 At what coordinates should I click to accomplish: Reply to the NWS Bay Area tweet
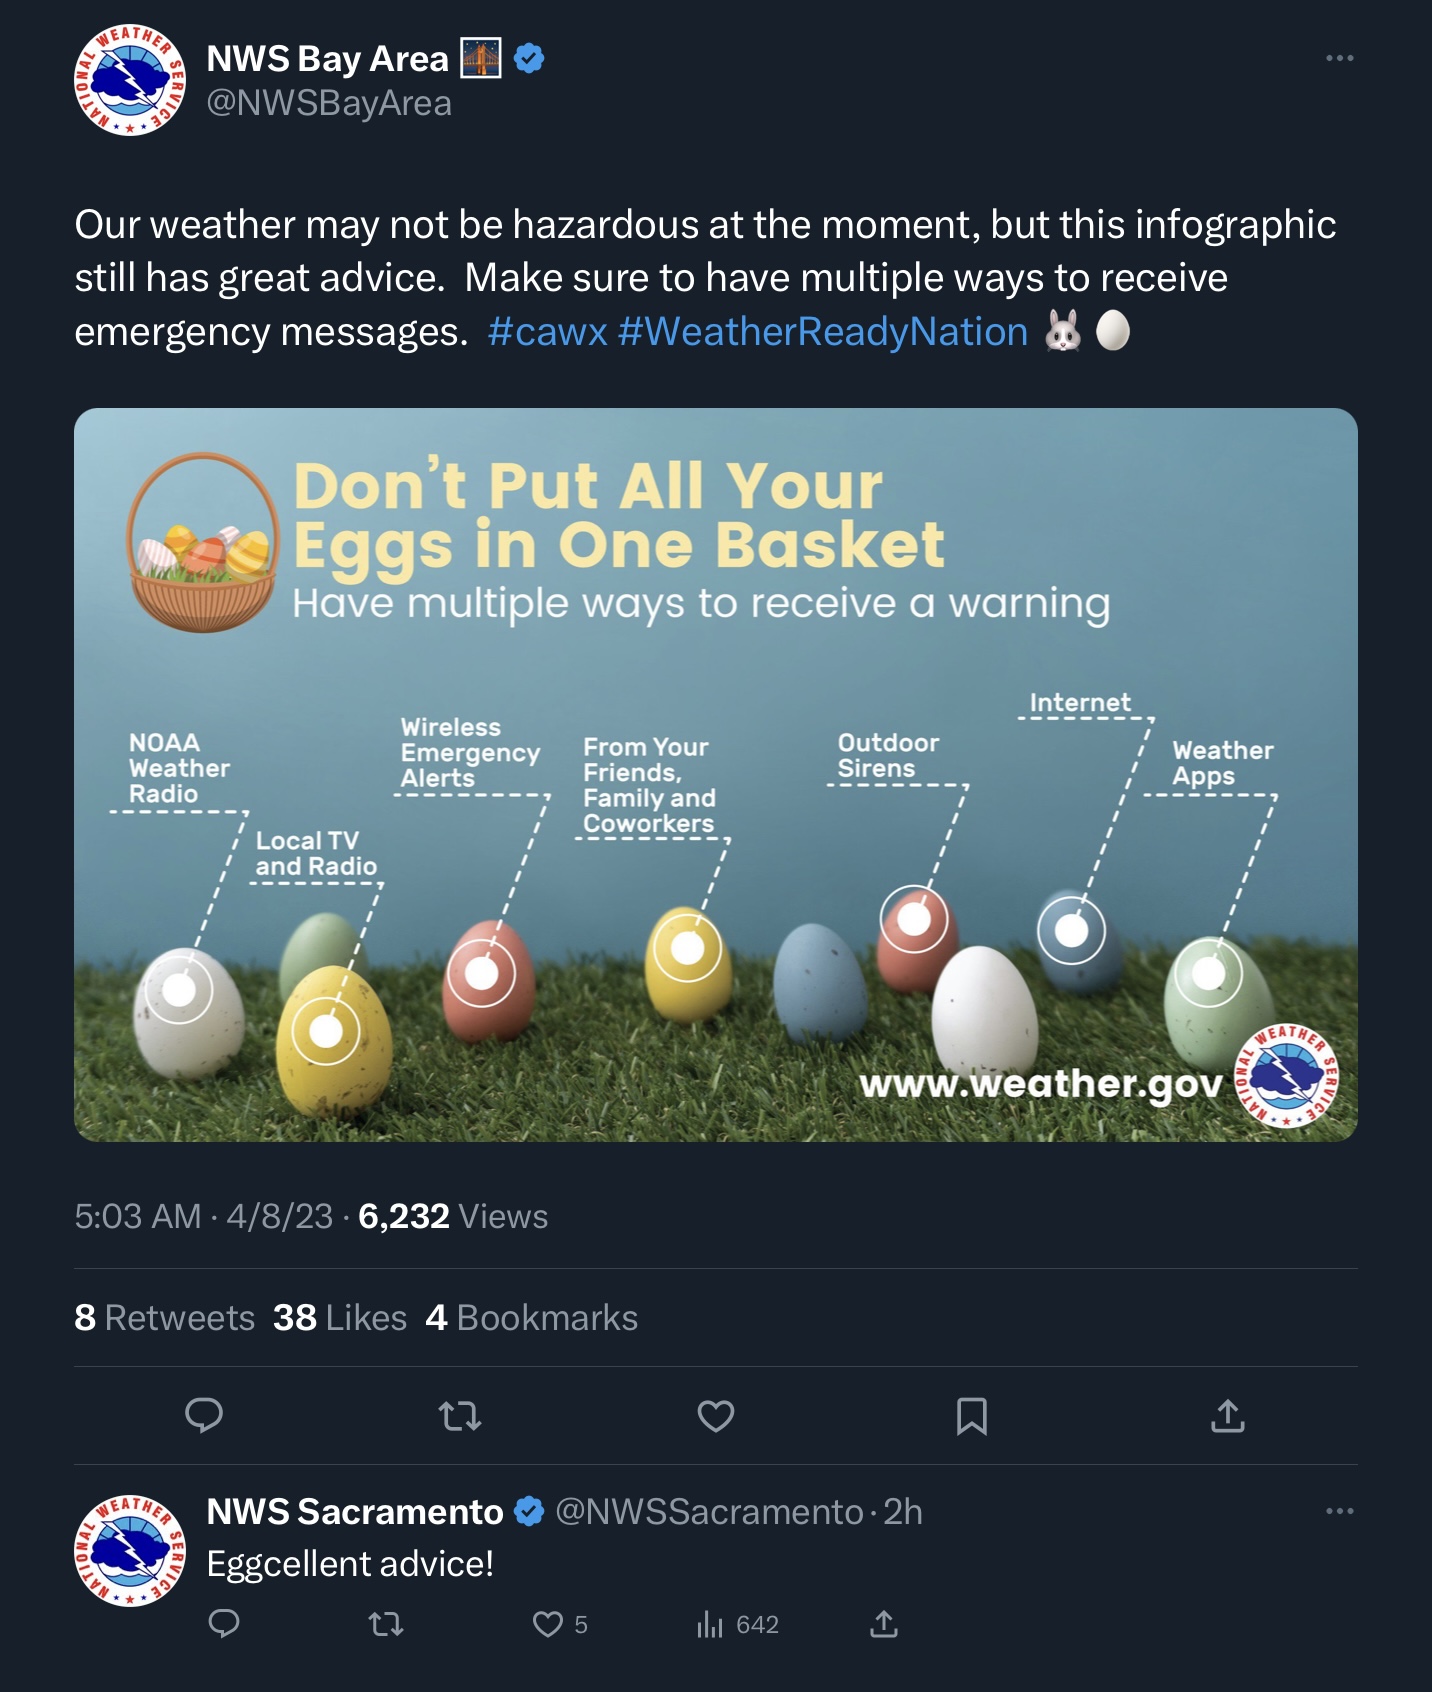204,1415
